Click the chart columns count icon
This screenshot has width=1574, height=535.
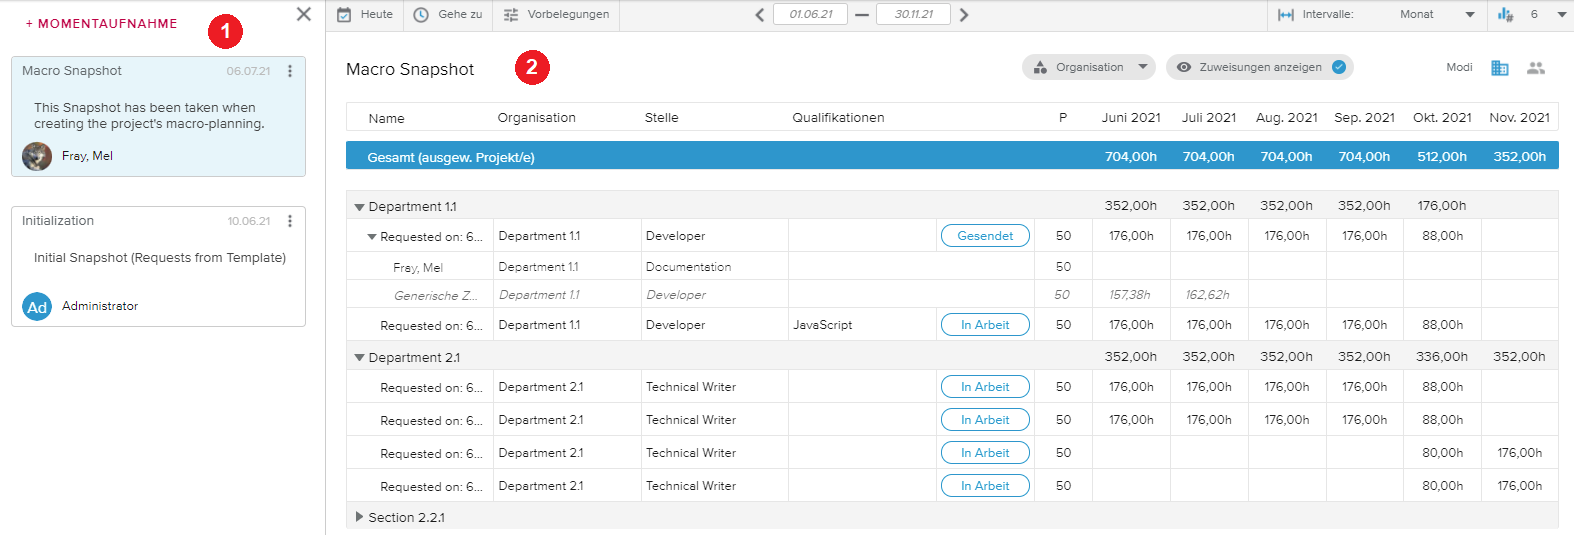pos(1506,15)
